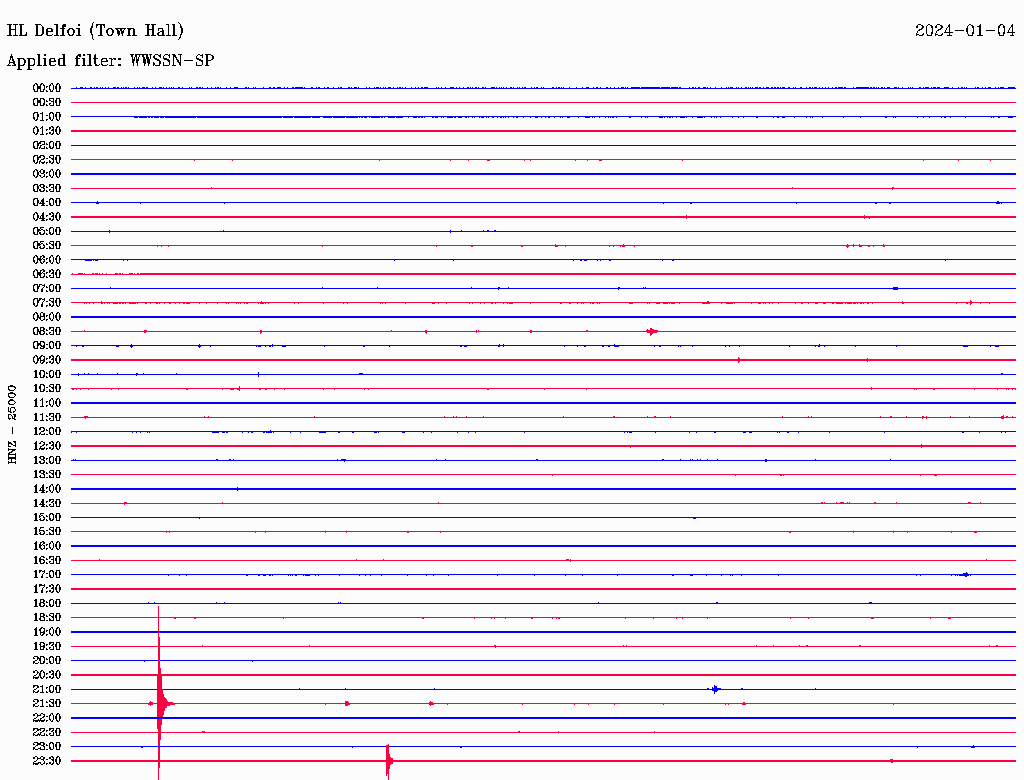The width and height of the screenshot is (1024, 780).
Task: Select the 02:00 time label
Action: 47,145
